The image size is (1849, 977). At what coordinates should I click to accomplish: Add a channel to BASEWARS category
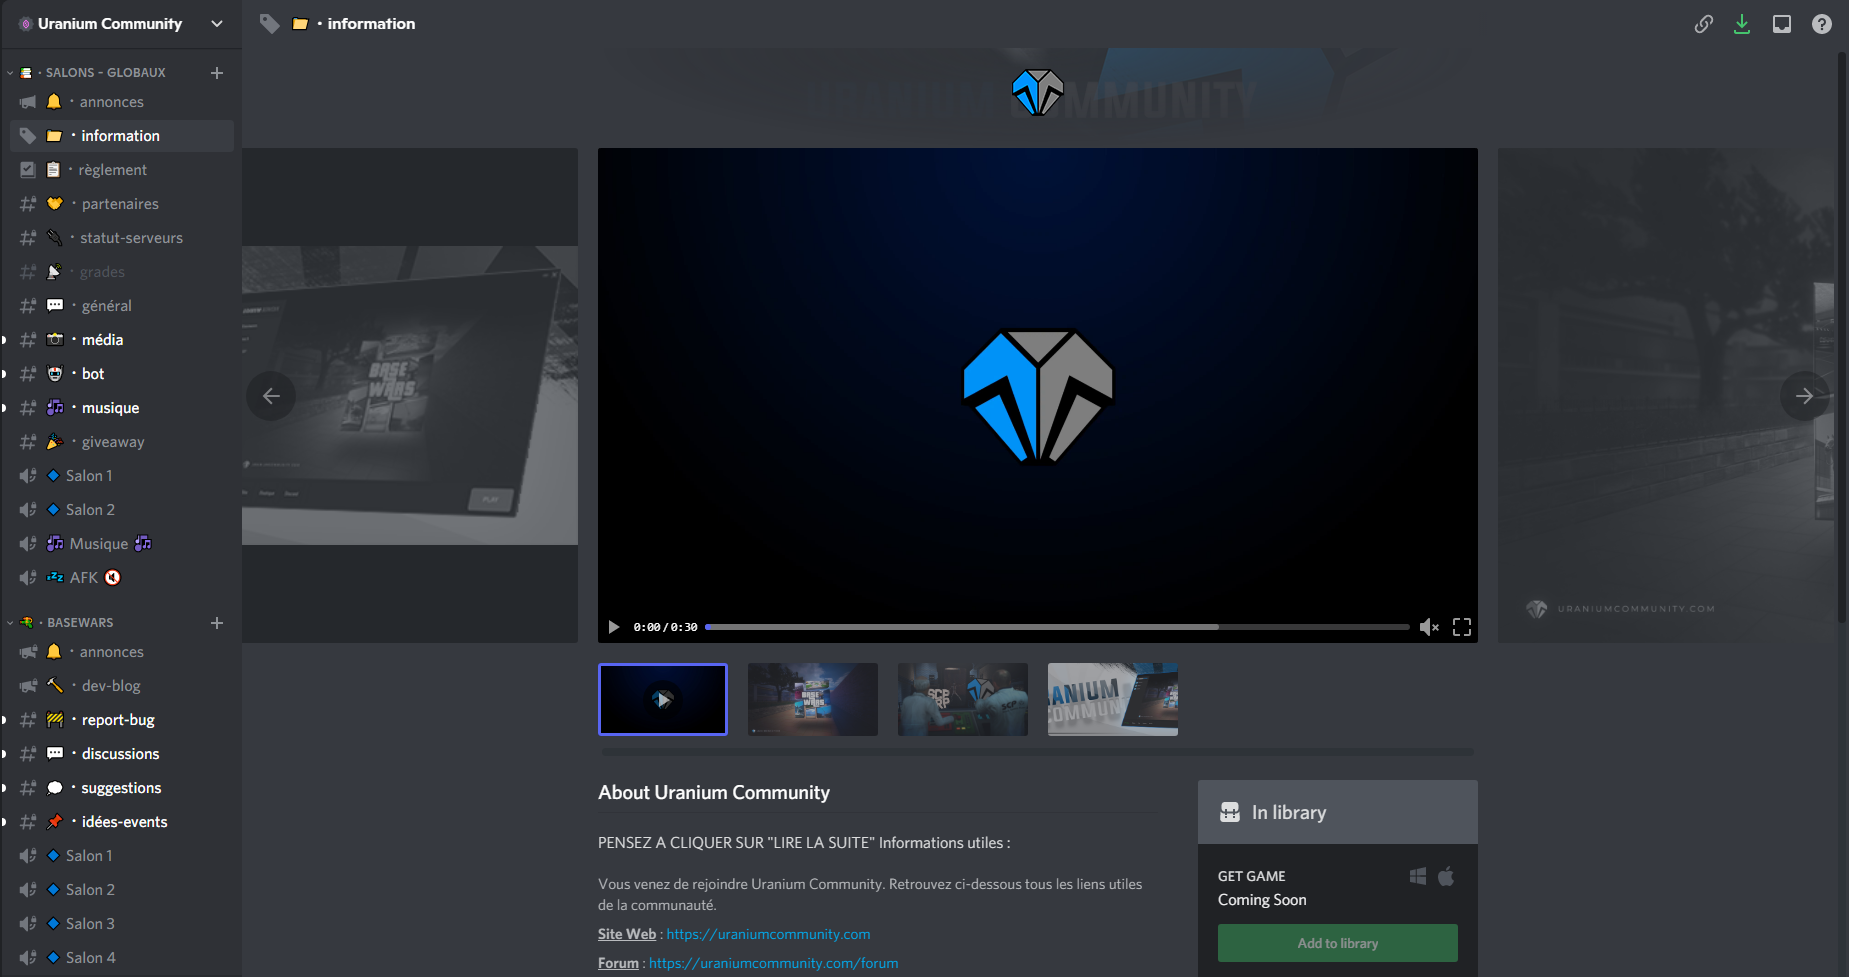tap(217, 623)
